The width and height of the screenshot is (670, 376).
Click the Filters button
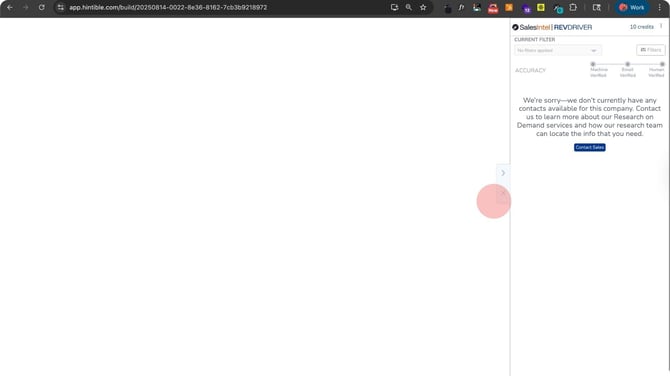tap(651, 50)
